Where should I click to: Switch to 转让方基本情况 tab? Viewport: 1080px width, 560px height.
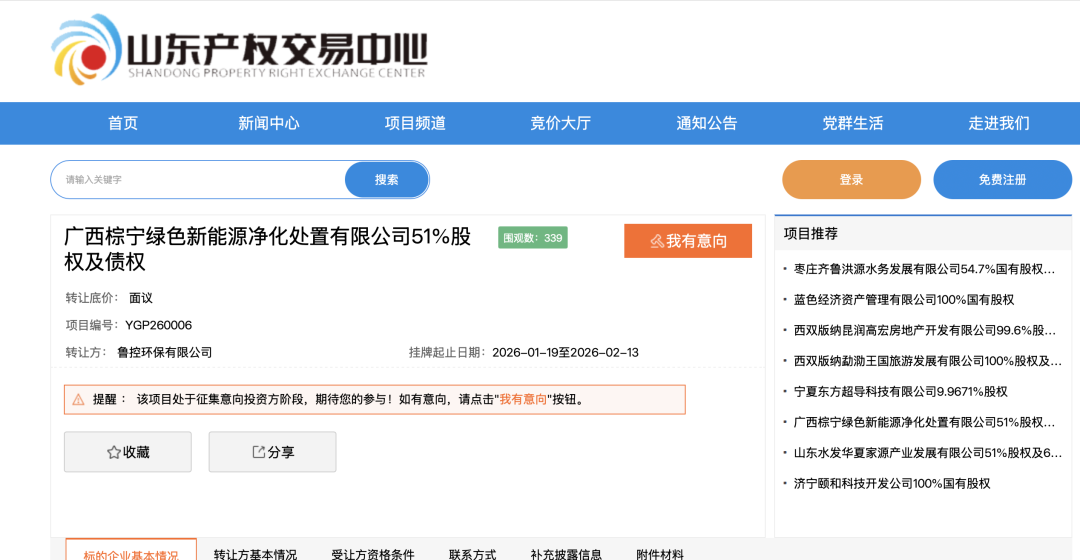(x=256, y=554)
